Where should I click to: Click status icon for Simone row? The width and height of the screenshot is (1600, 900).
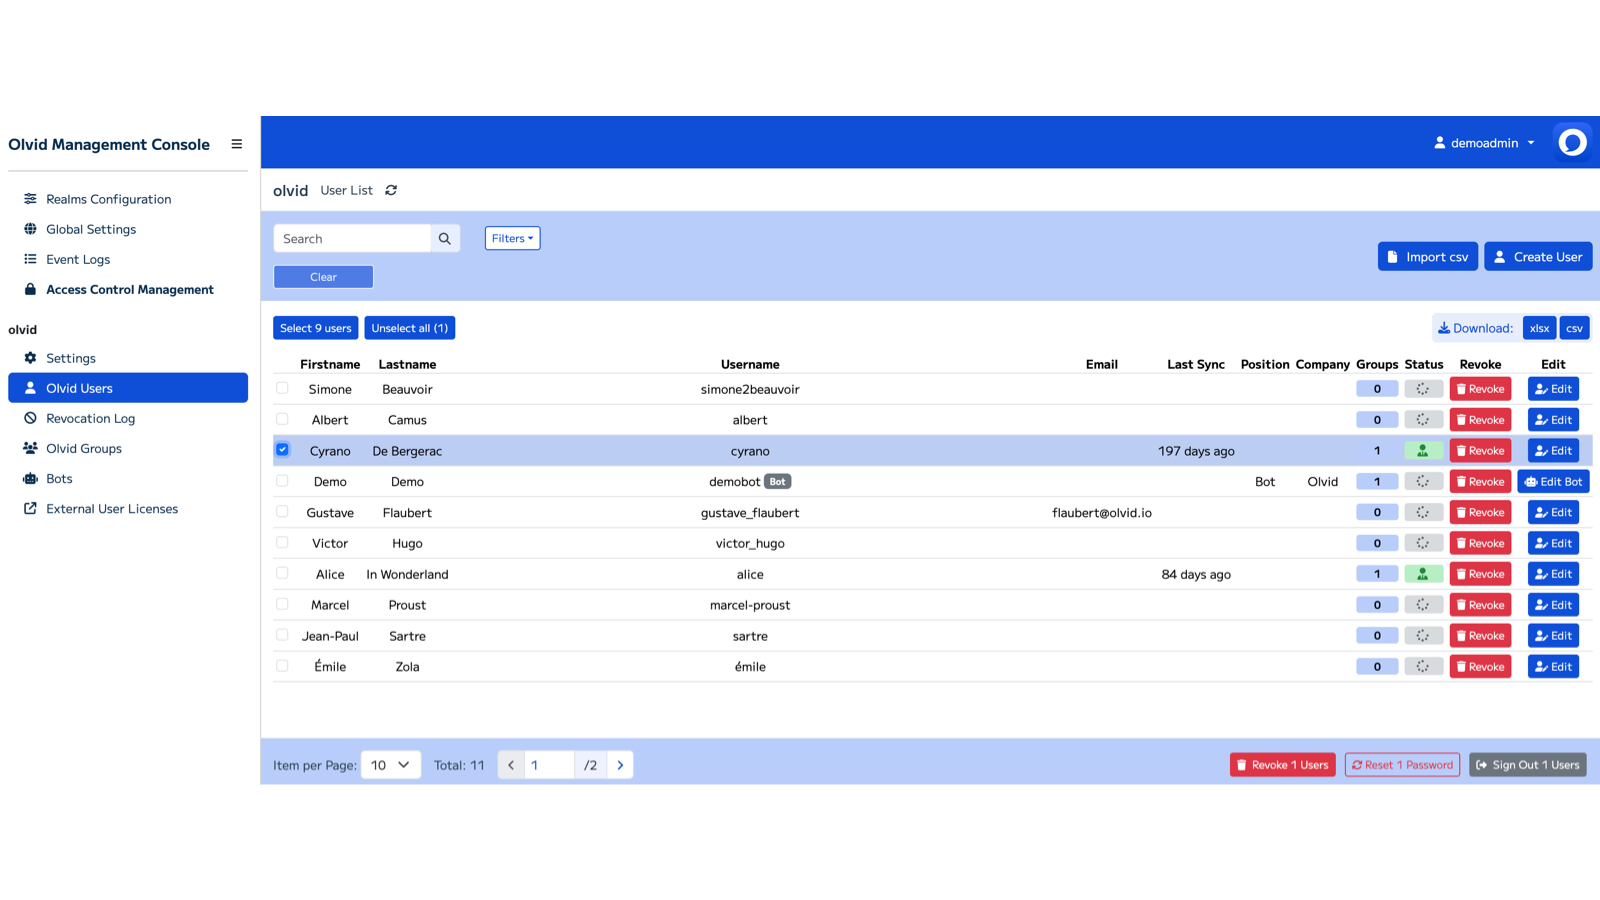pos(1423,389)
